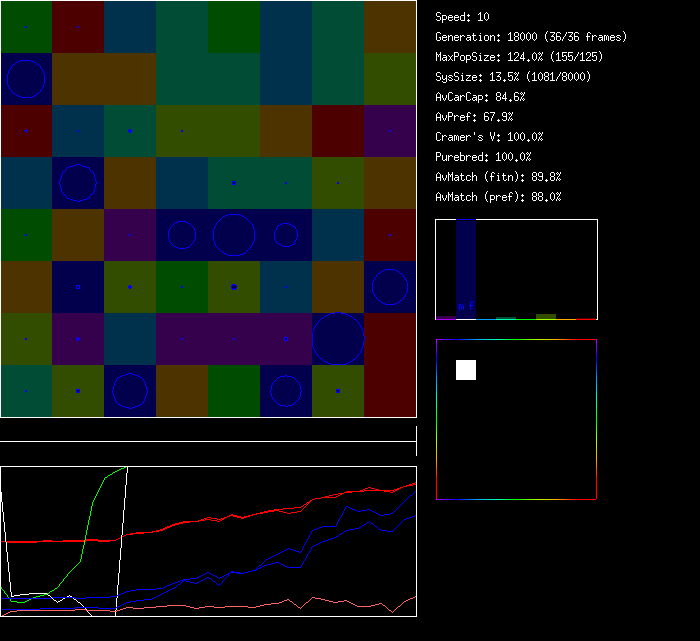Click the Generation: 18000 counter text
The image size is (700, 641).
(531, 37)
